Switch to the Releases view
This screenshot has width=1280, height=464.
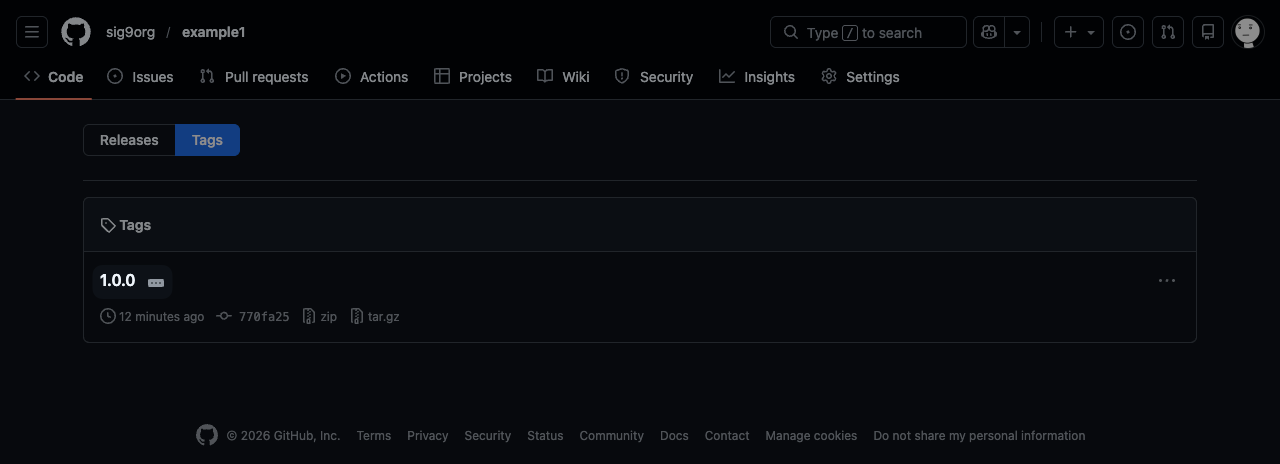pos(129,140)
